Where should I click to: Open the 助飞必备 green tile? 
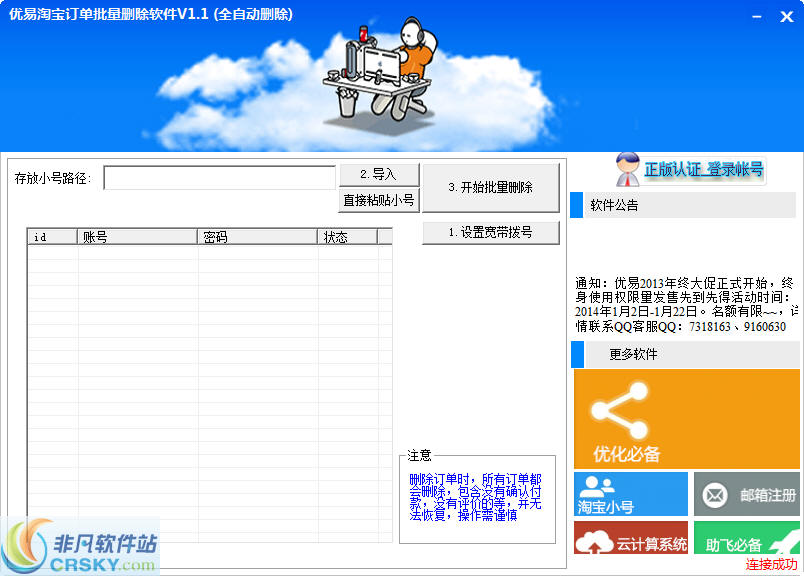click(747, 538)
